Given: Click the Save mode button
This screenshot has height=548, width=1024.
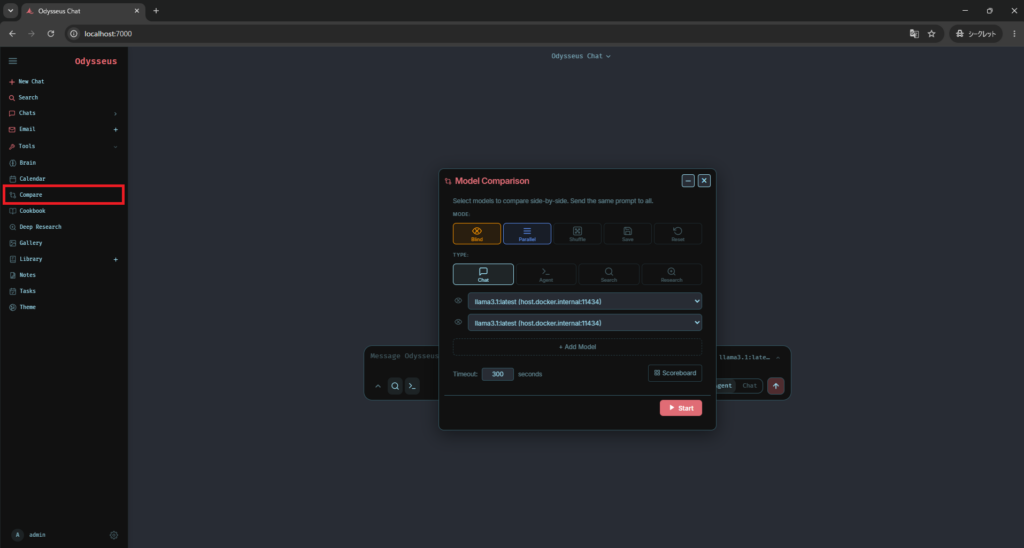Looking at the screenshot, I should 628,234.
